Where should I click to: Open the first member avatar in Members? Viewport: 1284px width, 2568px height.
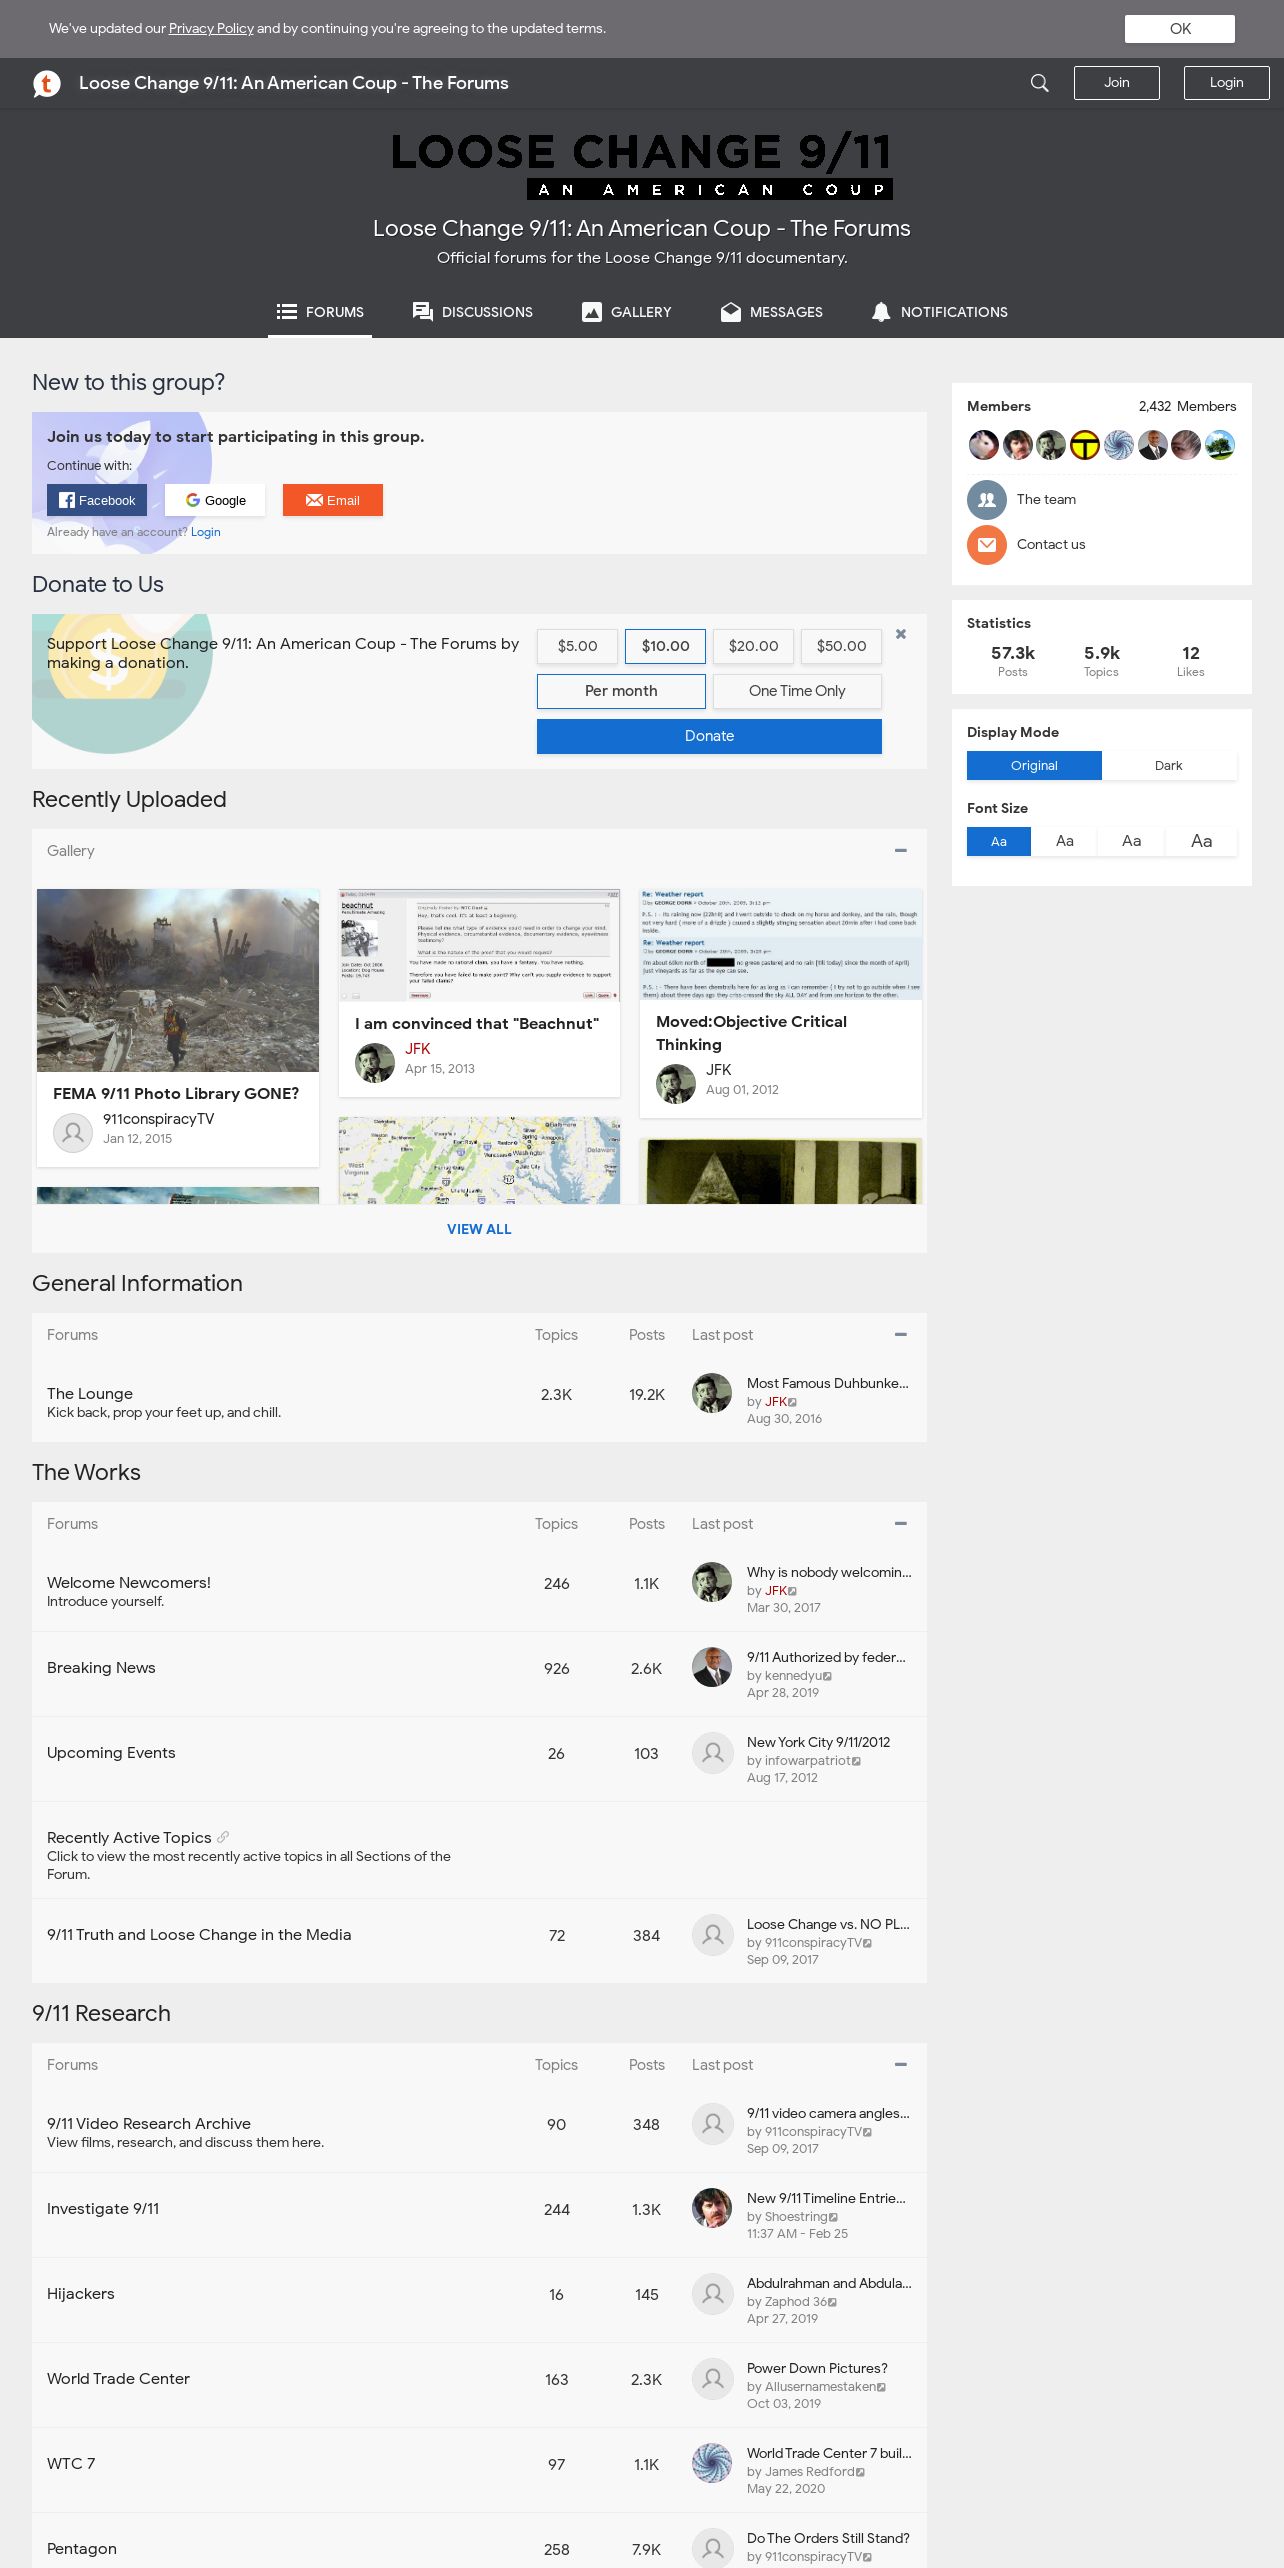pos(984,445)
